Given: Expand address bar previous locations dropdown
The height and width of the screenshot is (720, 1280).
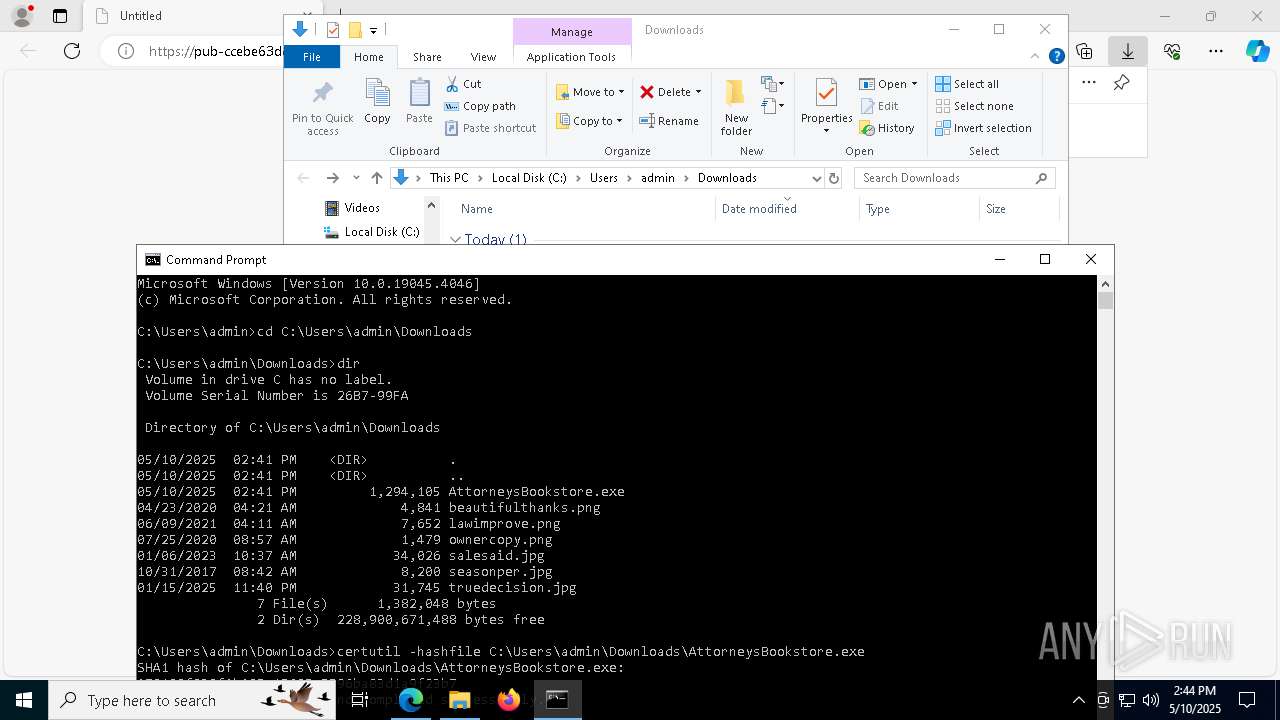Looking at the screenshot, I should [816, 178].
